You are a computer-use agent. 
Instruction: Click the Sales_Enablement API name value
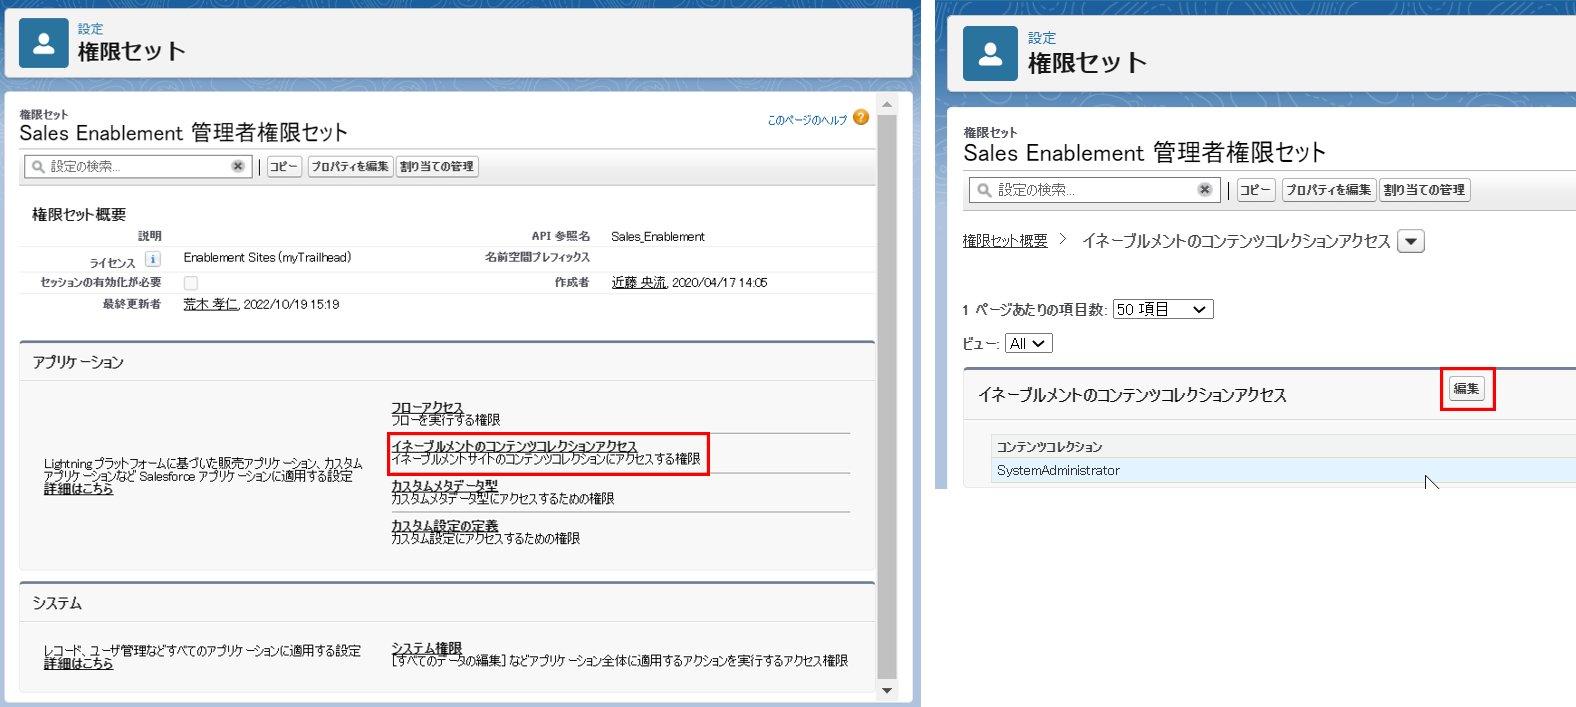(x=658, y=237)
